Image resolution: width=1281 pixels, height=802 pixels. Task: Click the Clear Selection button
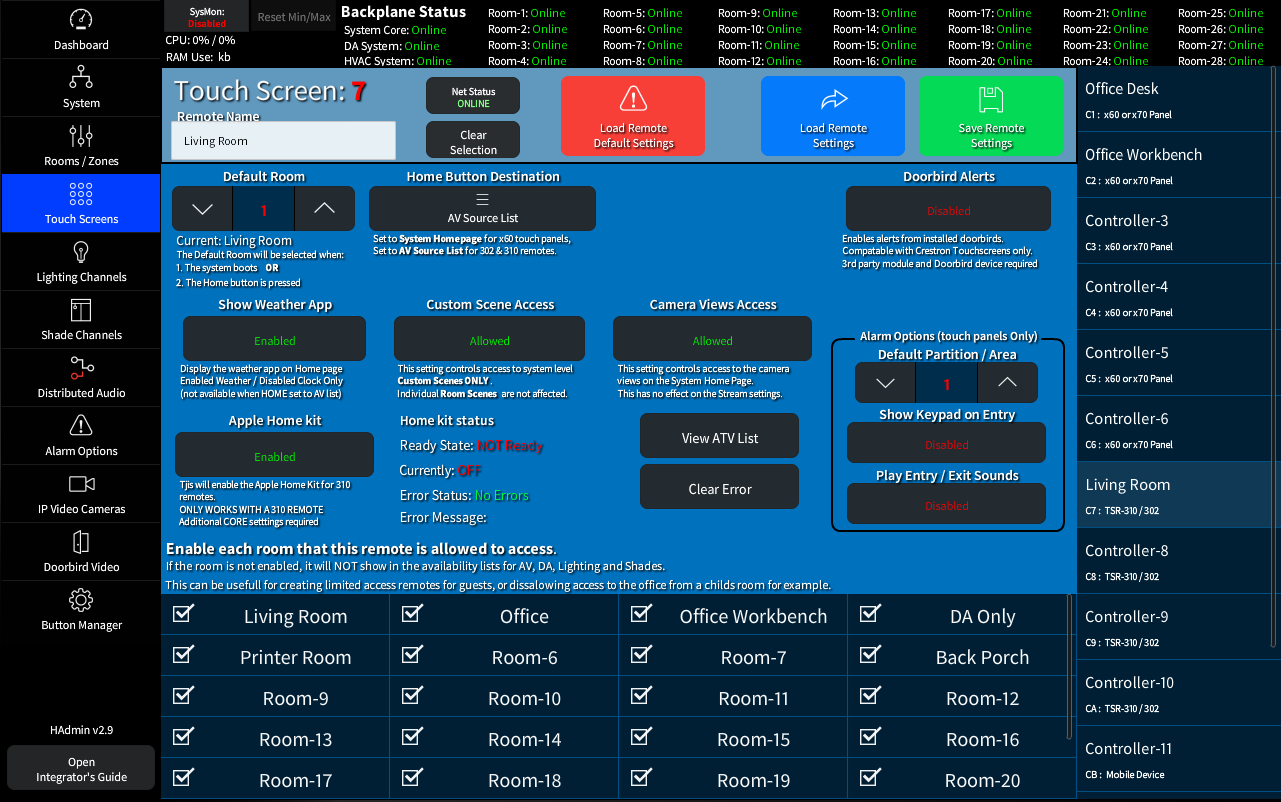coord(473,140)
